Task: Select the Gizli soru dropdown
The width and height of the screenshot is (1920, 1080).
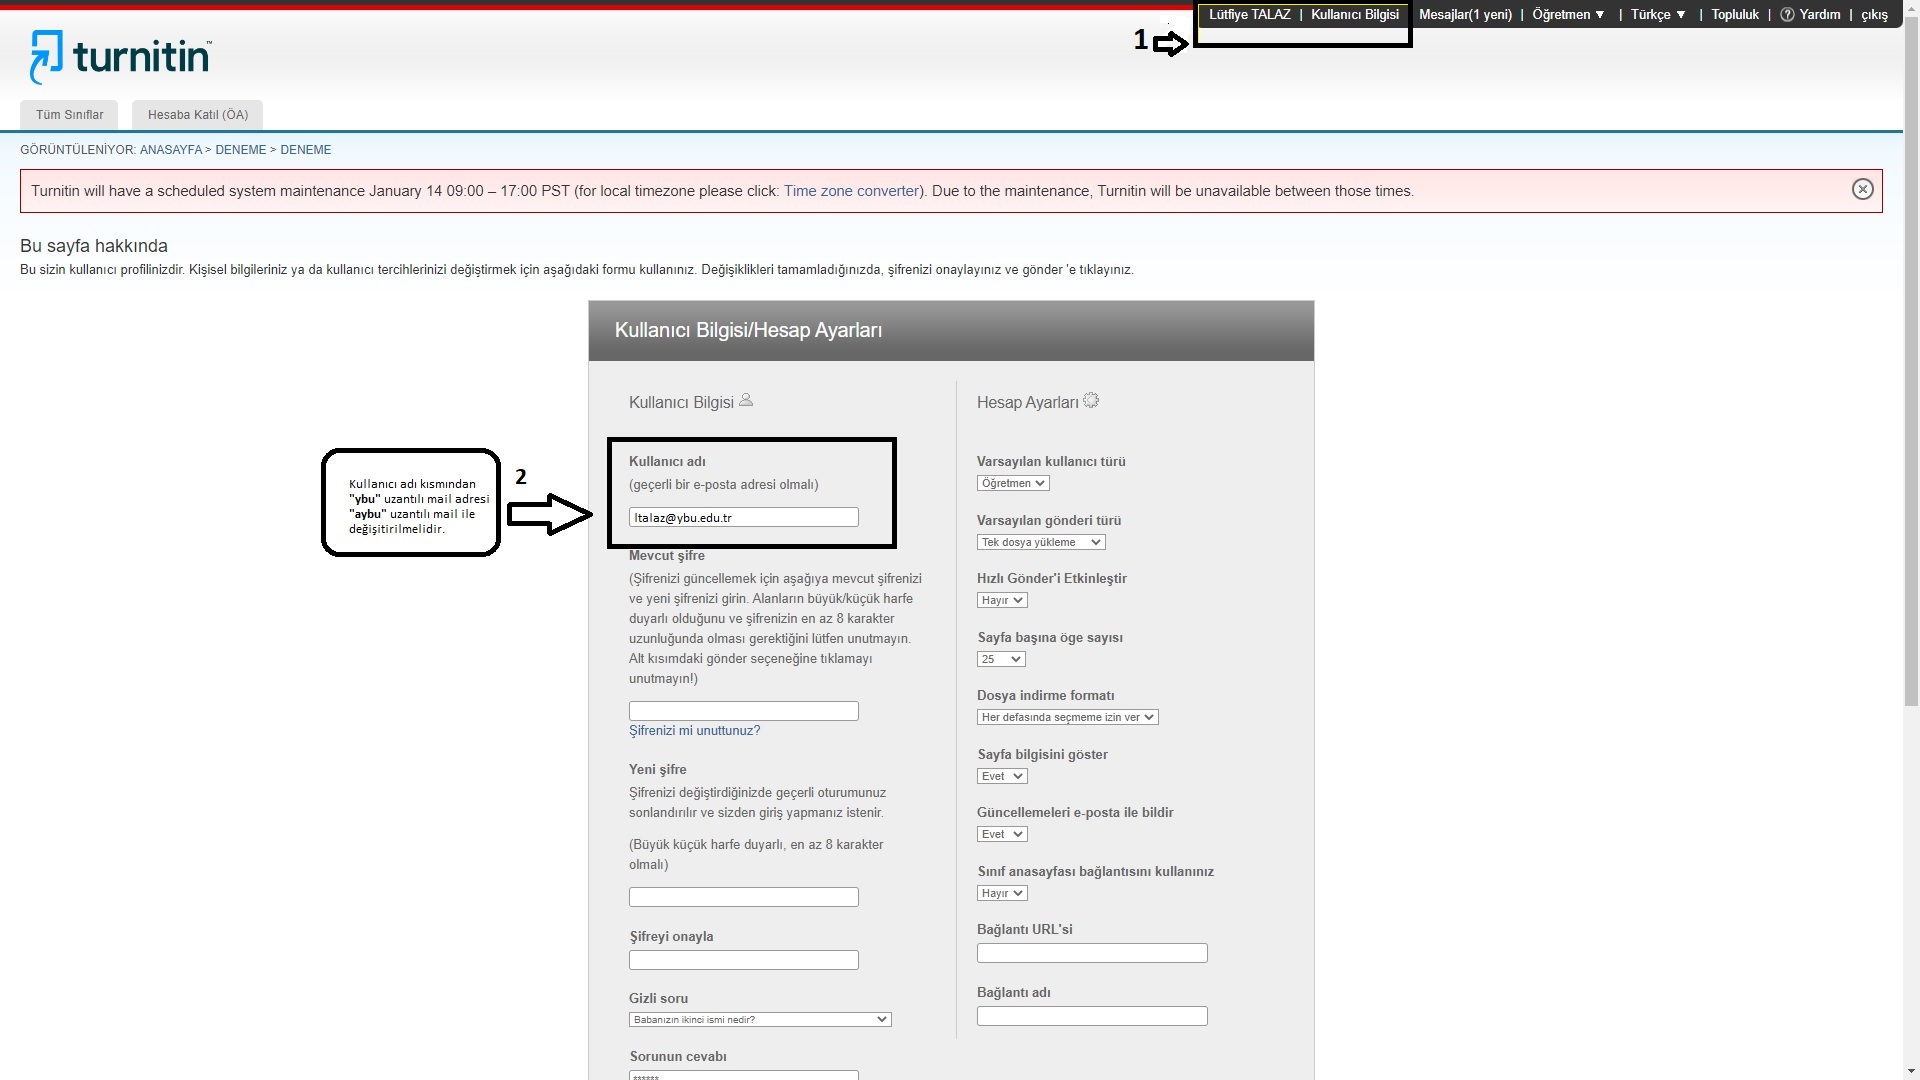Action: (x=759, y=1020)
